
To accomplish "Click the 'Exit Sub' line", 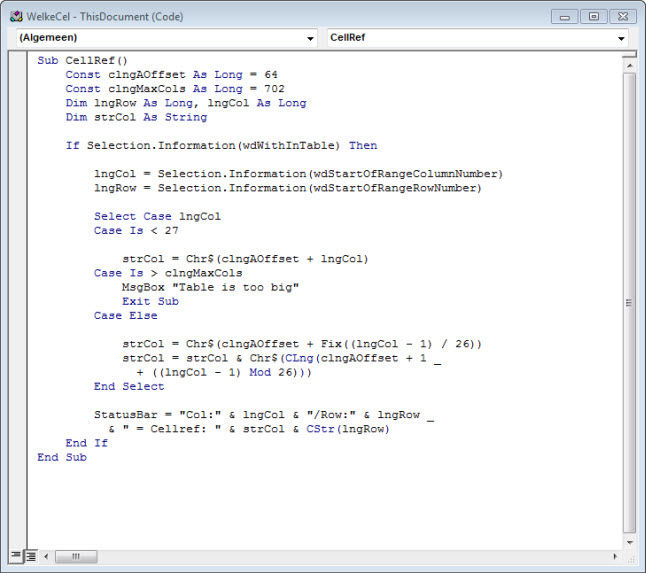I will tap(150, 302).
